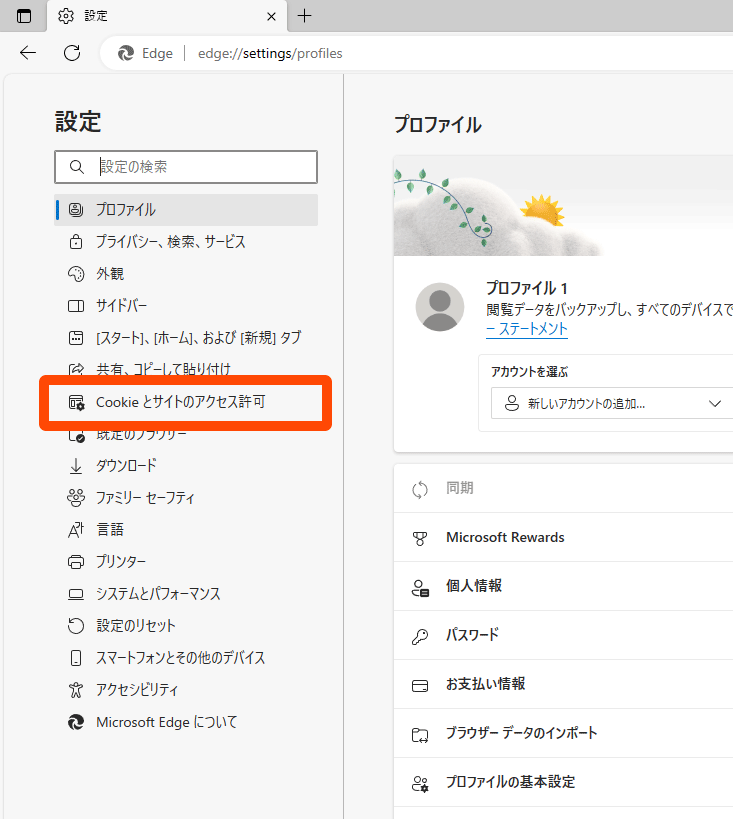Select プライバシー、検索、サービス in sidebar

(170, 242)
